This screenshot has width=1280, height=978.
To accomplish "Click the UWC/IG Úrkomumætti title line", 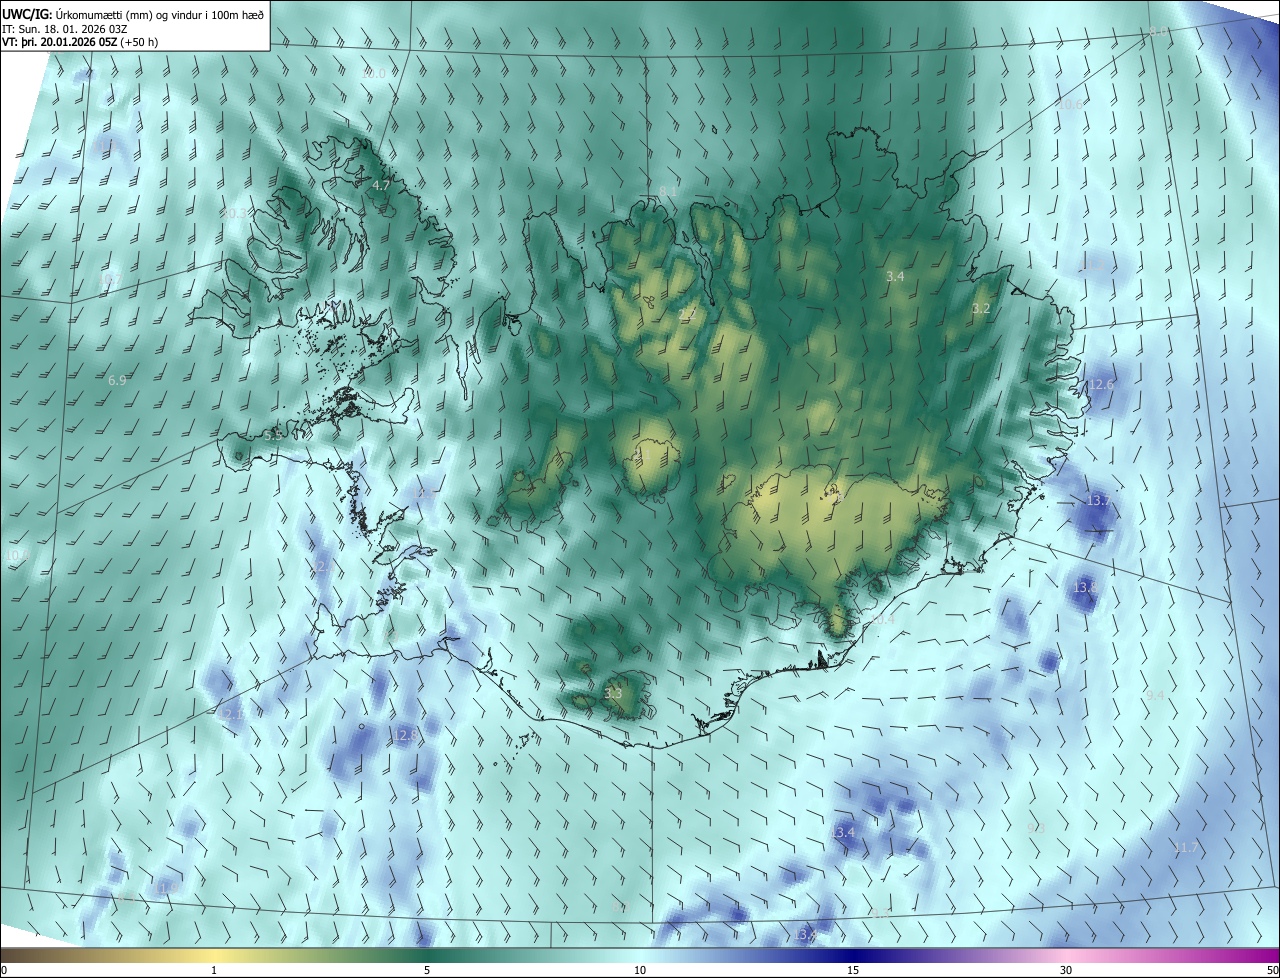I will click(x=133, y=14).
